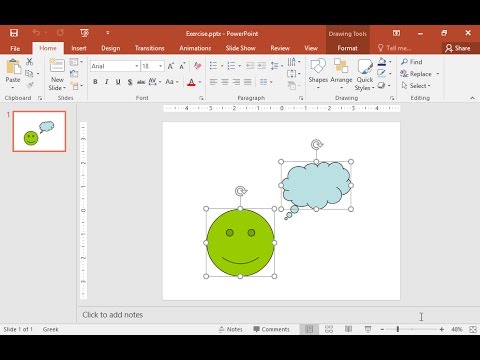Viewport: 480px width, 360px height.
Task: Open the Section dropdown in Slides group
Action: pyautogui.click(x=76, y=86)
